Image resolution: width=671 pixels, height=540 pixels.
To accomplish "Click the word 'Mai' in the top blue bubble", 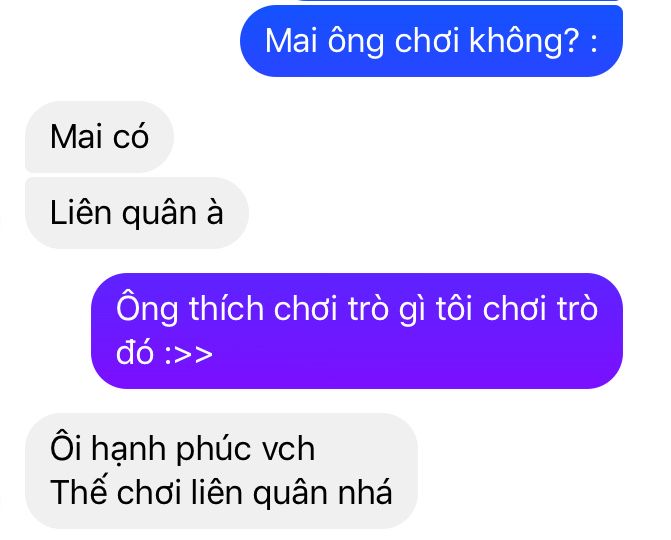I will [x=291, y=41].
